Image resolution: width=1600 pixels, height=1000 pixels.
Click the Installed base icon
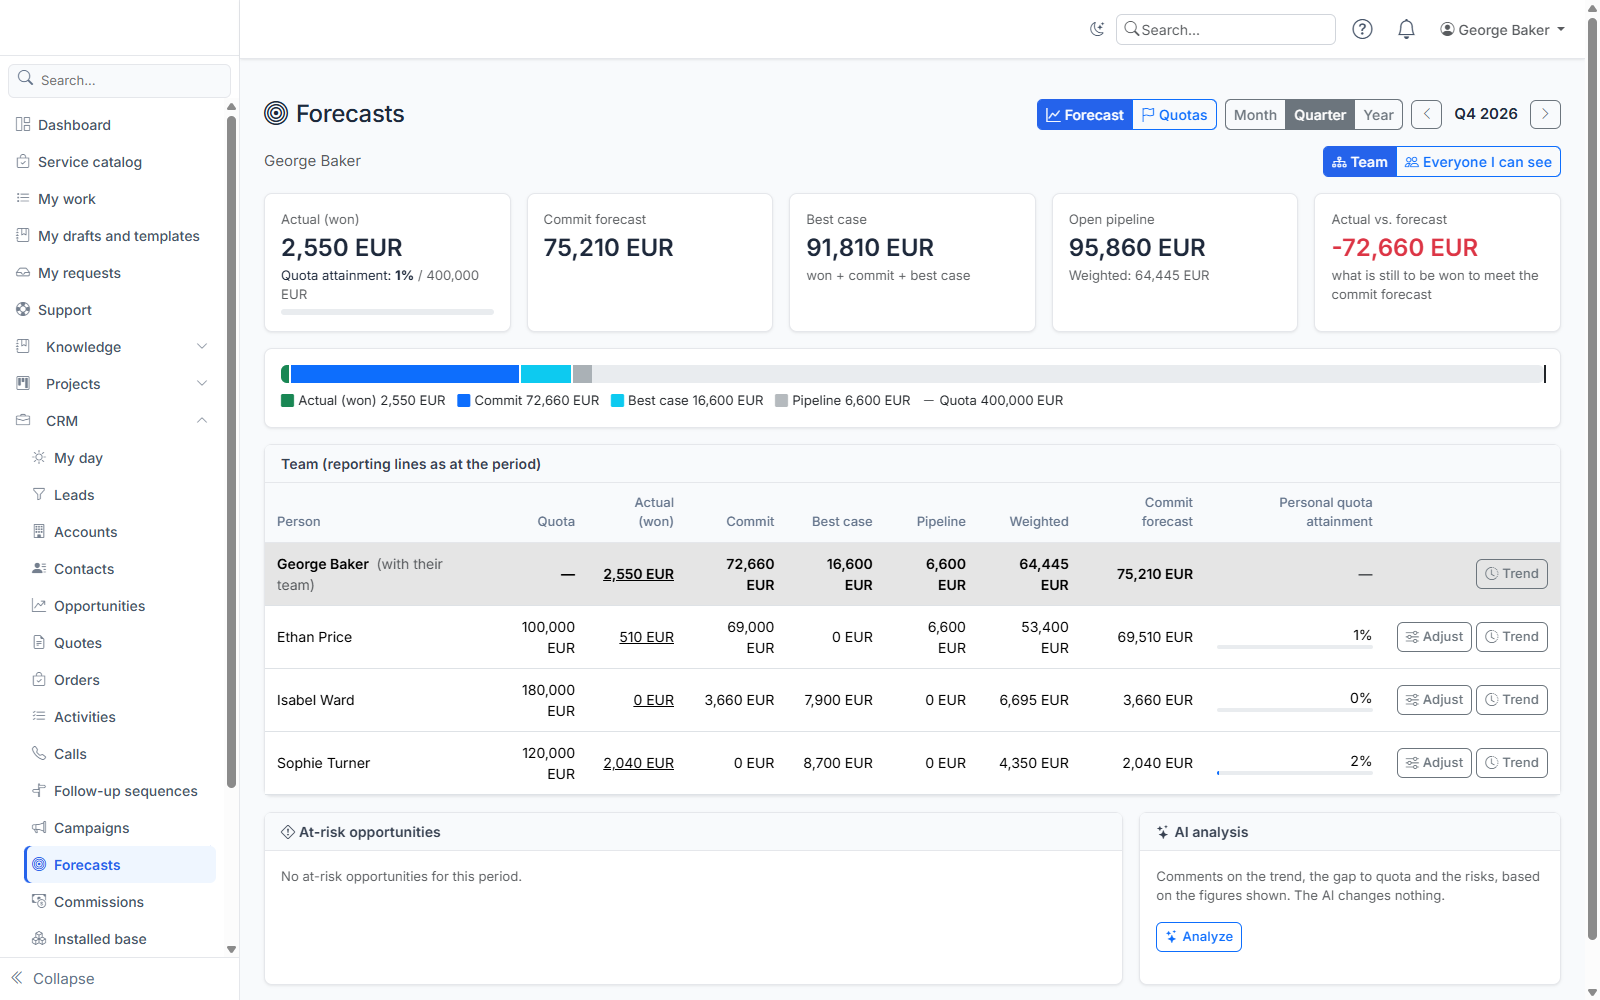point(39,938)
